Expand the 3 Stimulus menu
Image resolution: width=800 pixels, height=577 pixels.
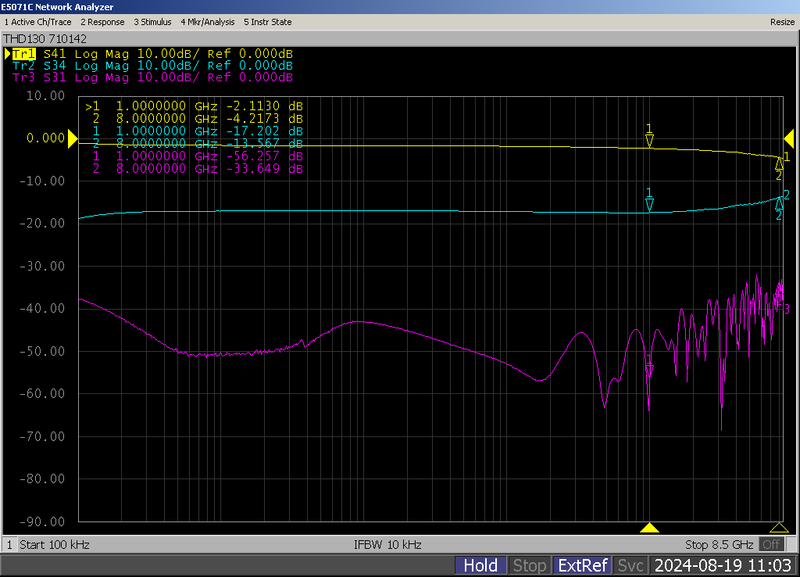coord(152,21)
